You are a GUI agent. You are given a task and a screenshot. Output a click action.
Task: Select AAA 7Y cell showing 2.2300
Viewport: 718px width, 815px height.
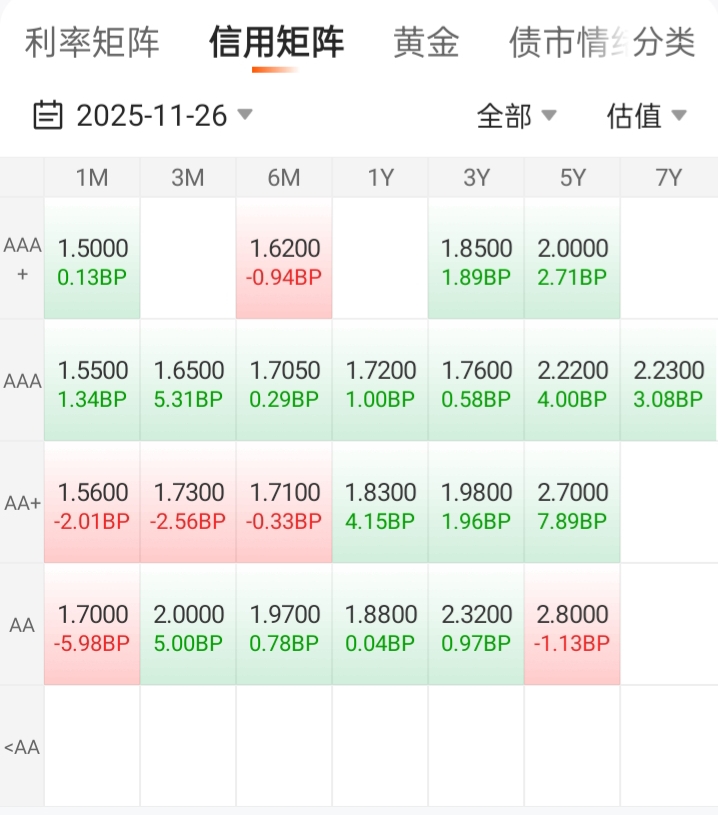pos(668,382)
